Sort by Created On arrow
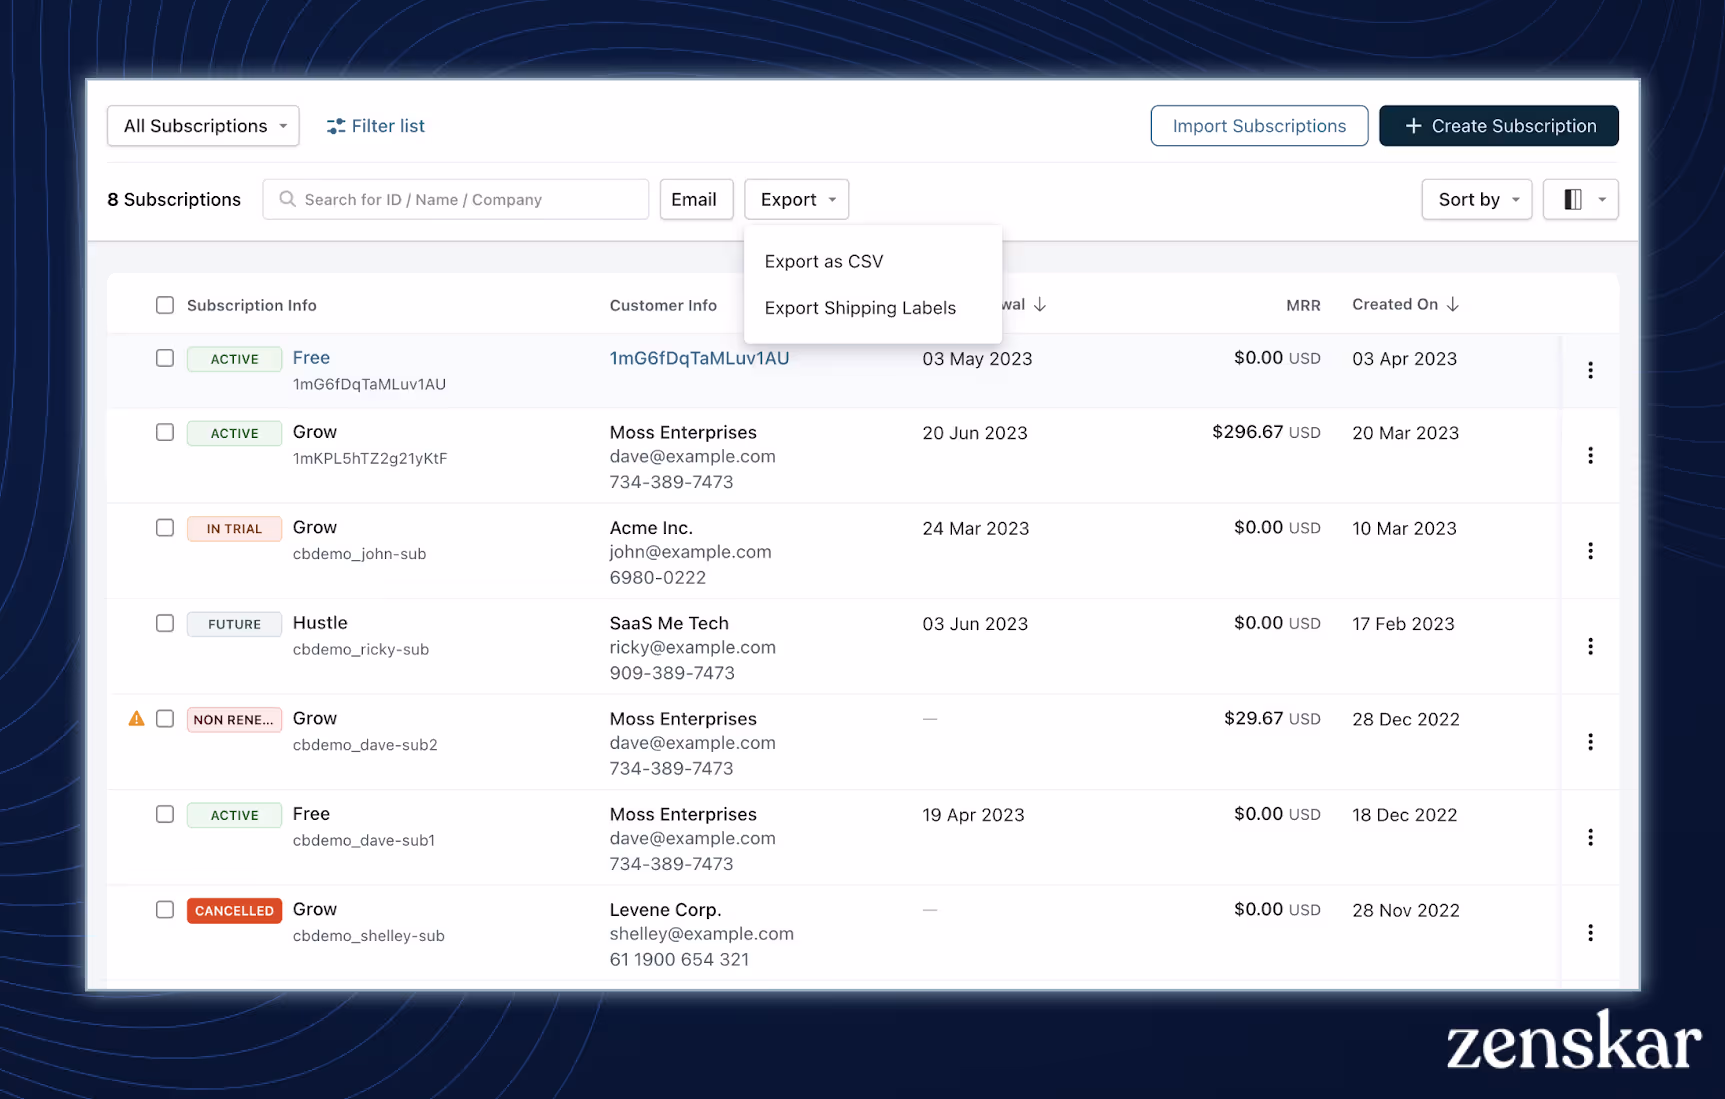This screenshot has height=1099, width=1725. (1453, 304)
